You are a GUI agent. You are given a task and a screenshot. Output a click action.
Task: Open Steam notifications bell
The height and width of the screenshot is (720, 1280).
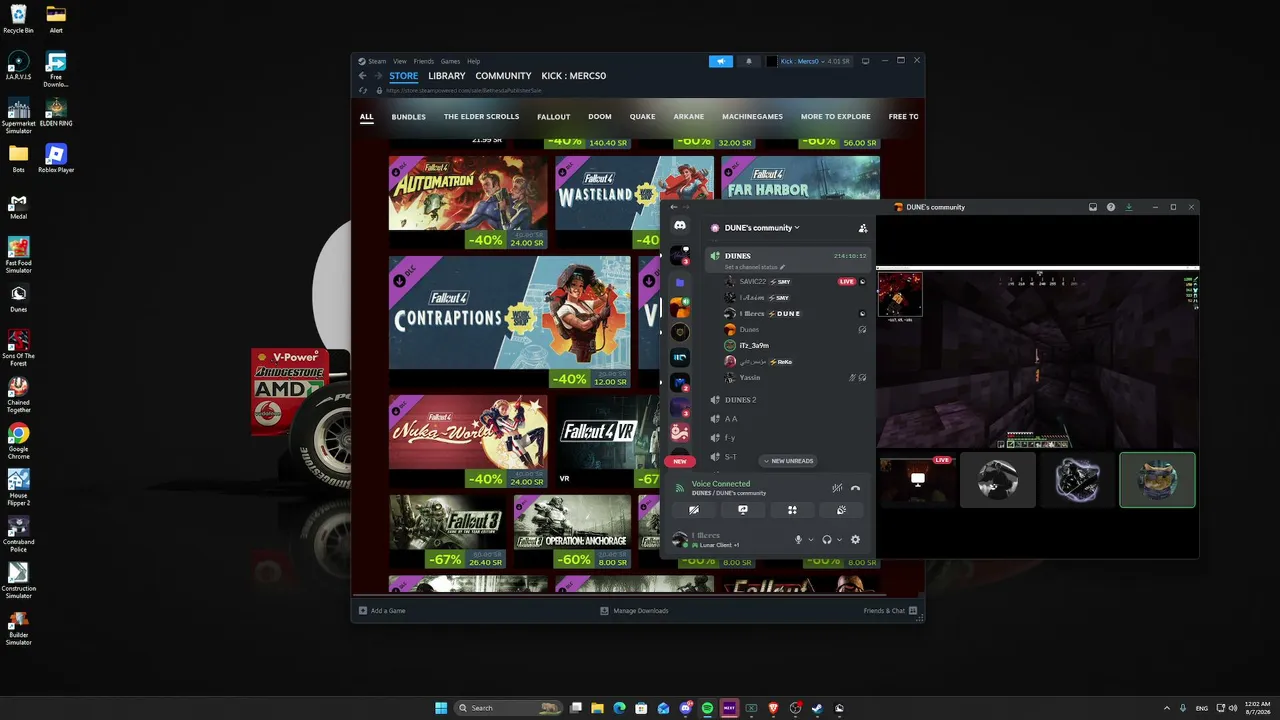click(749, 61)
